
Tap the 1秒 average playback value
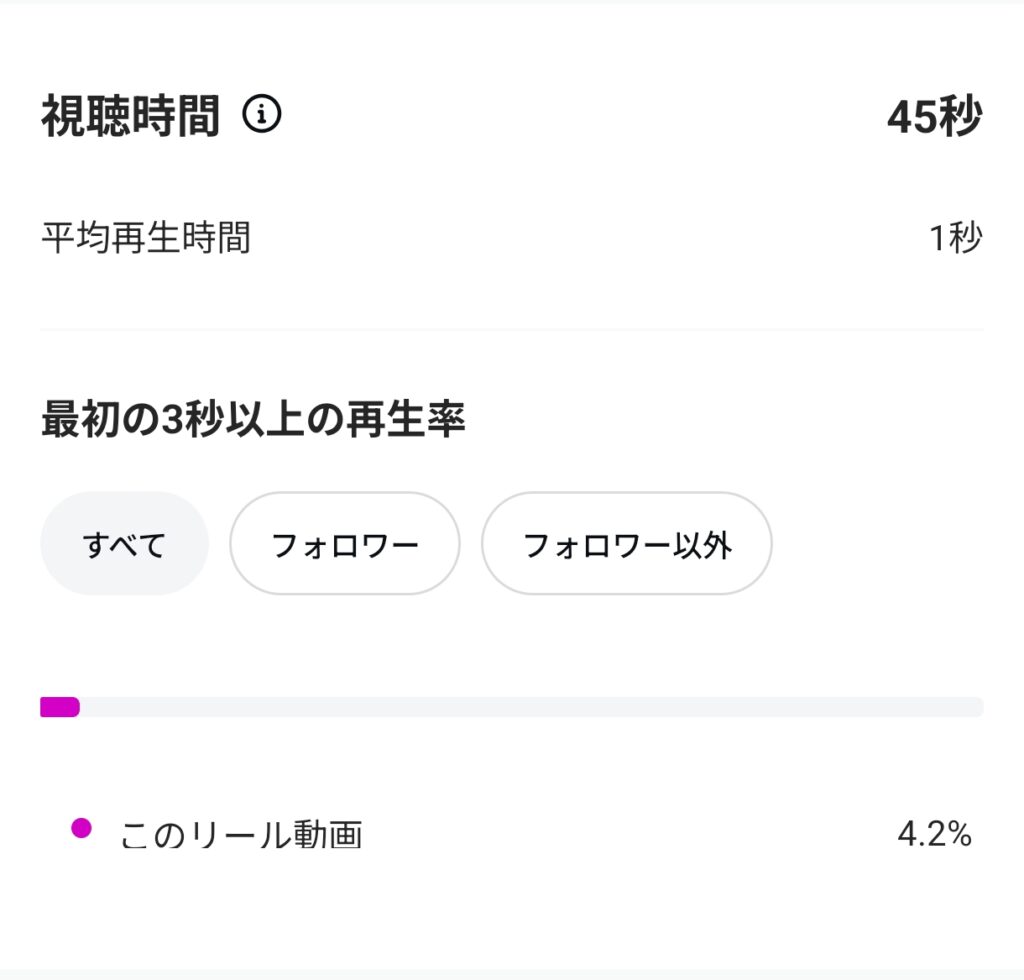(x=955, y=239)
